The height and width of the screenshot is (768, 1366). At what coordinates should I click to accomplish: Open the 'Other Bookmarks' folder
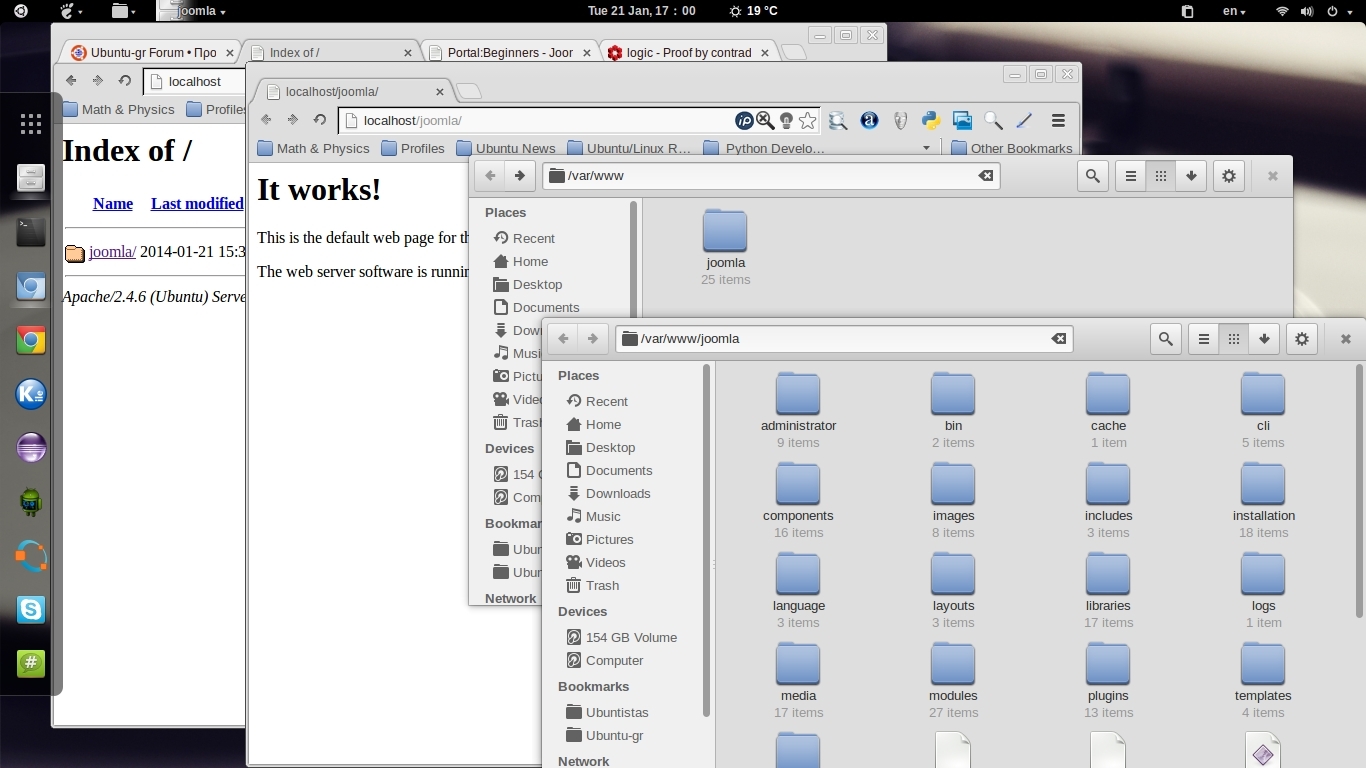[1011, 148]
